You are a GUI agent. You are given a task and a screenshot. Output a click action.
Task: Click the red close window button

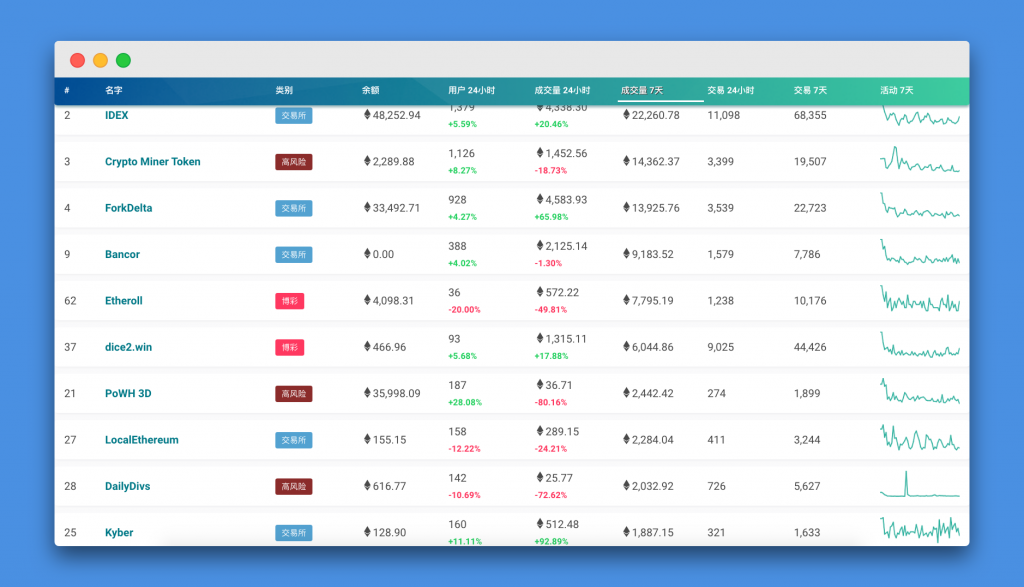coord(77,60)
